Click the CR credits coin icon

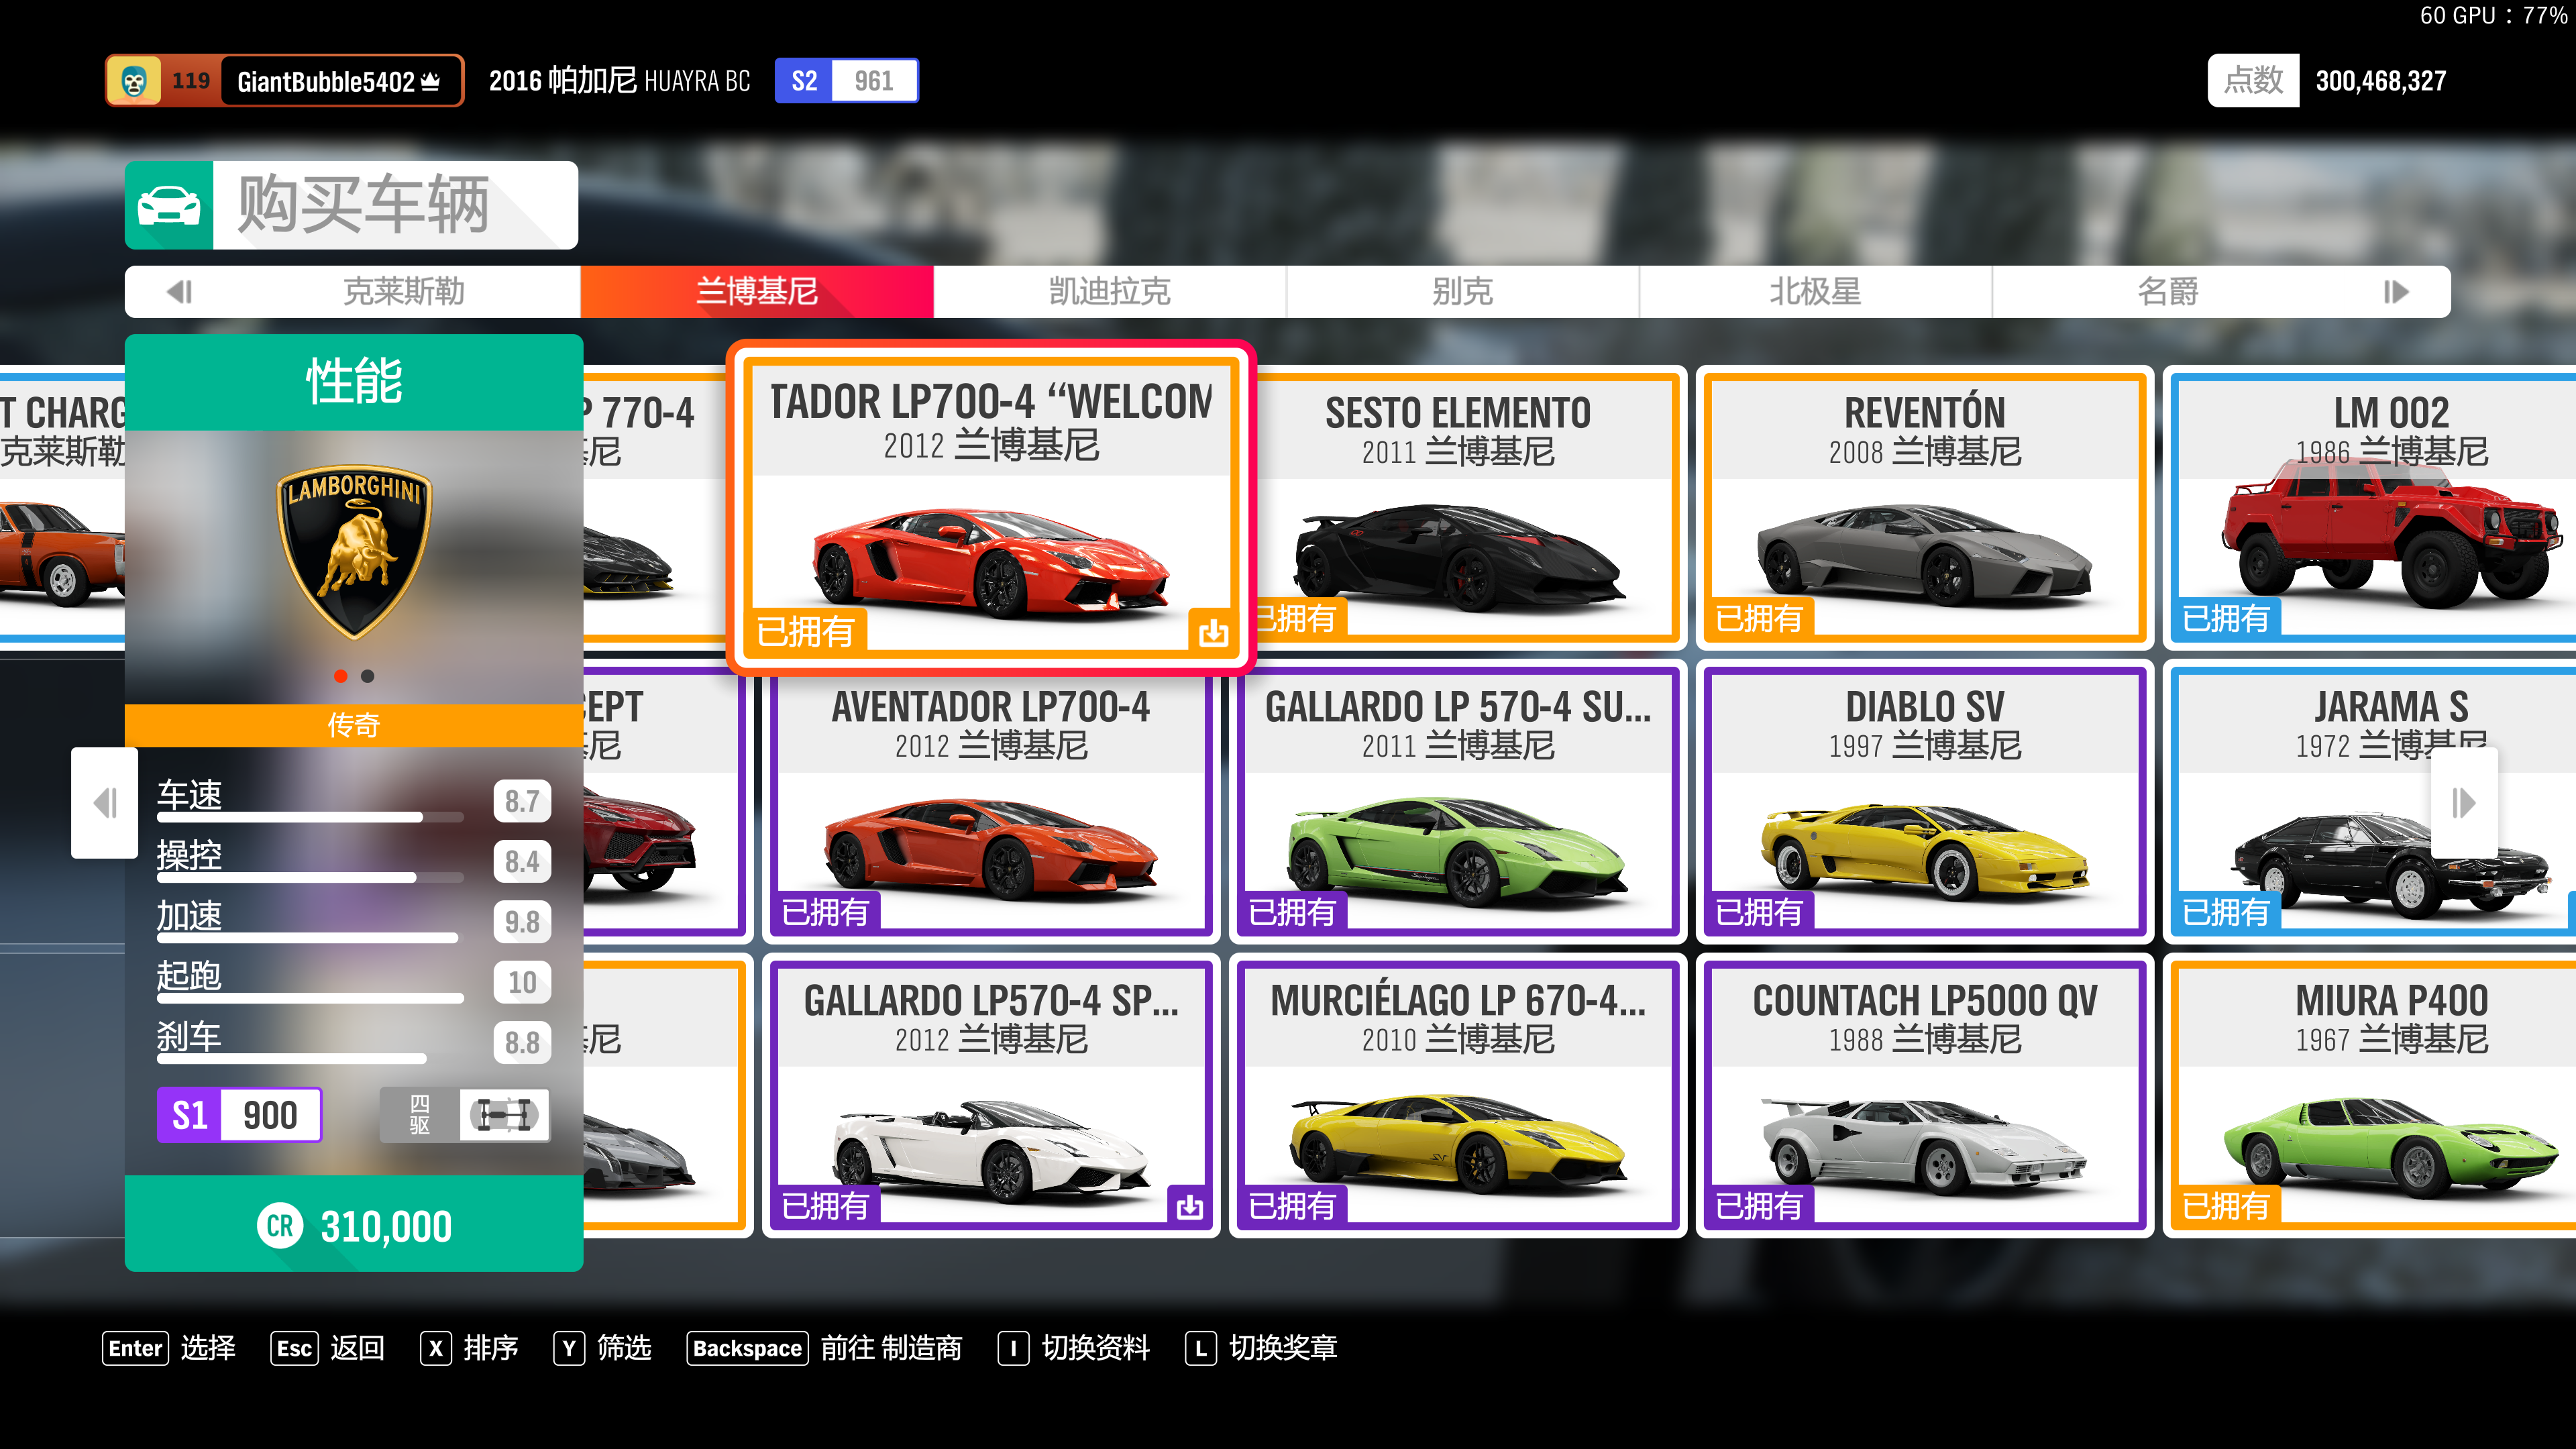click(x=279, y=1226)
